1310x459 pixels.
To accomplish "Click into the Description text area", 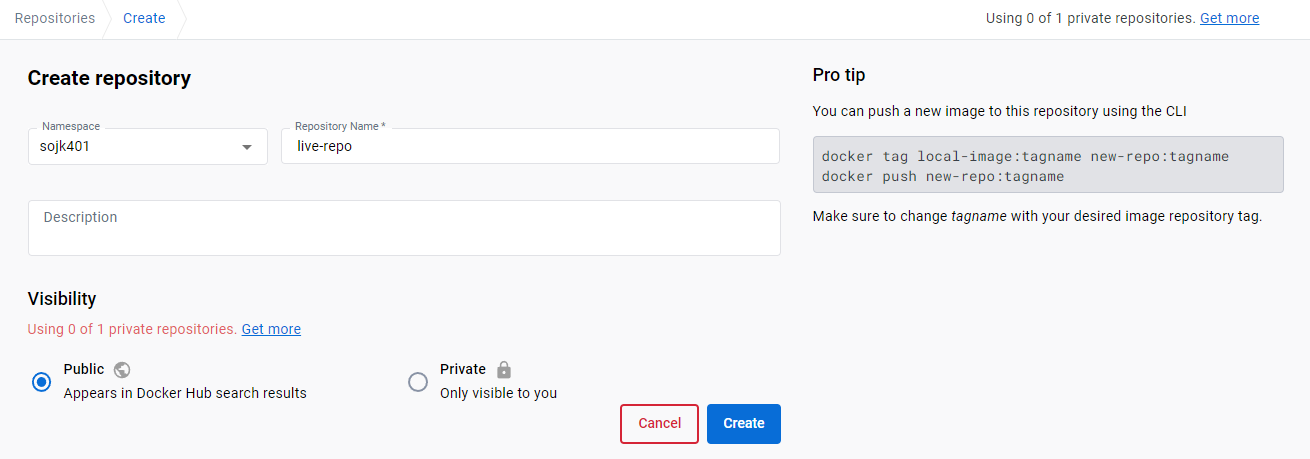I will (x=404, y=228).
